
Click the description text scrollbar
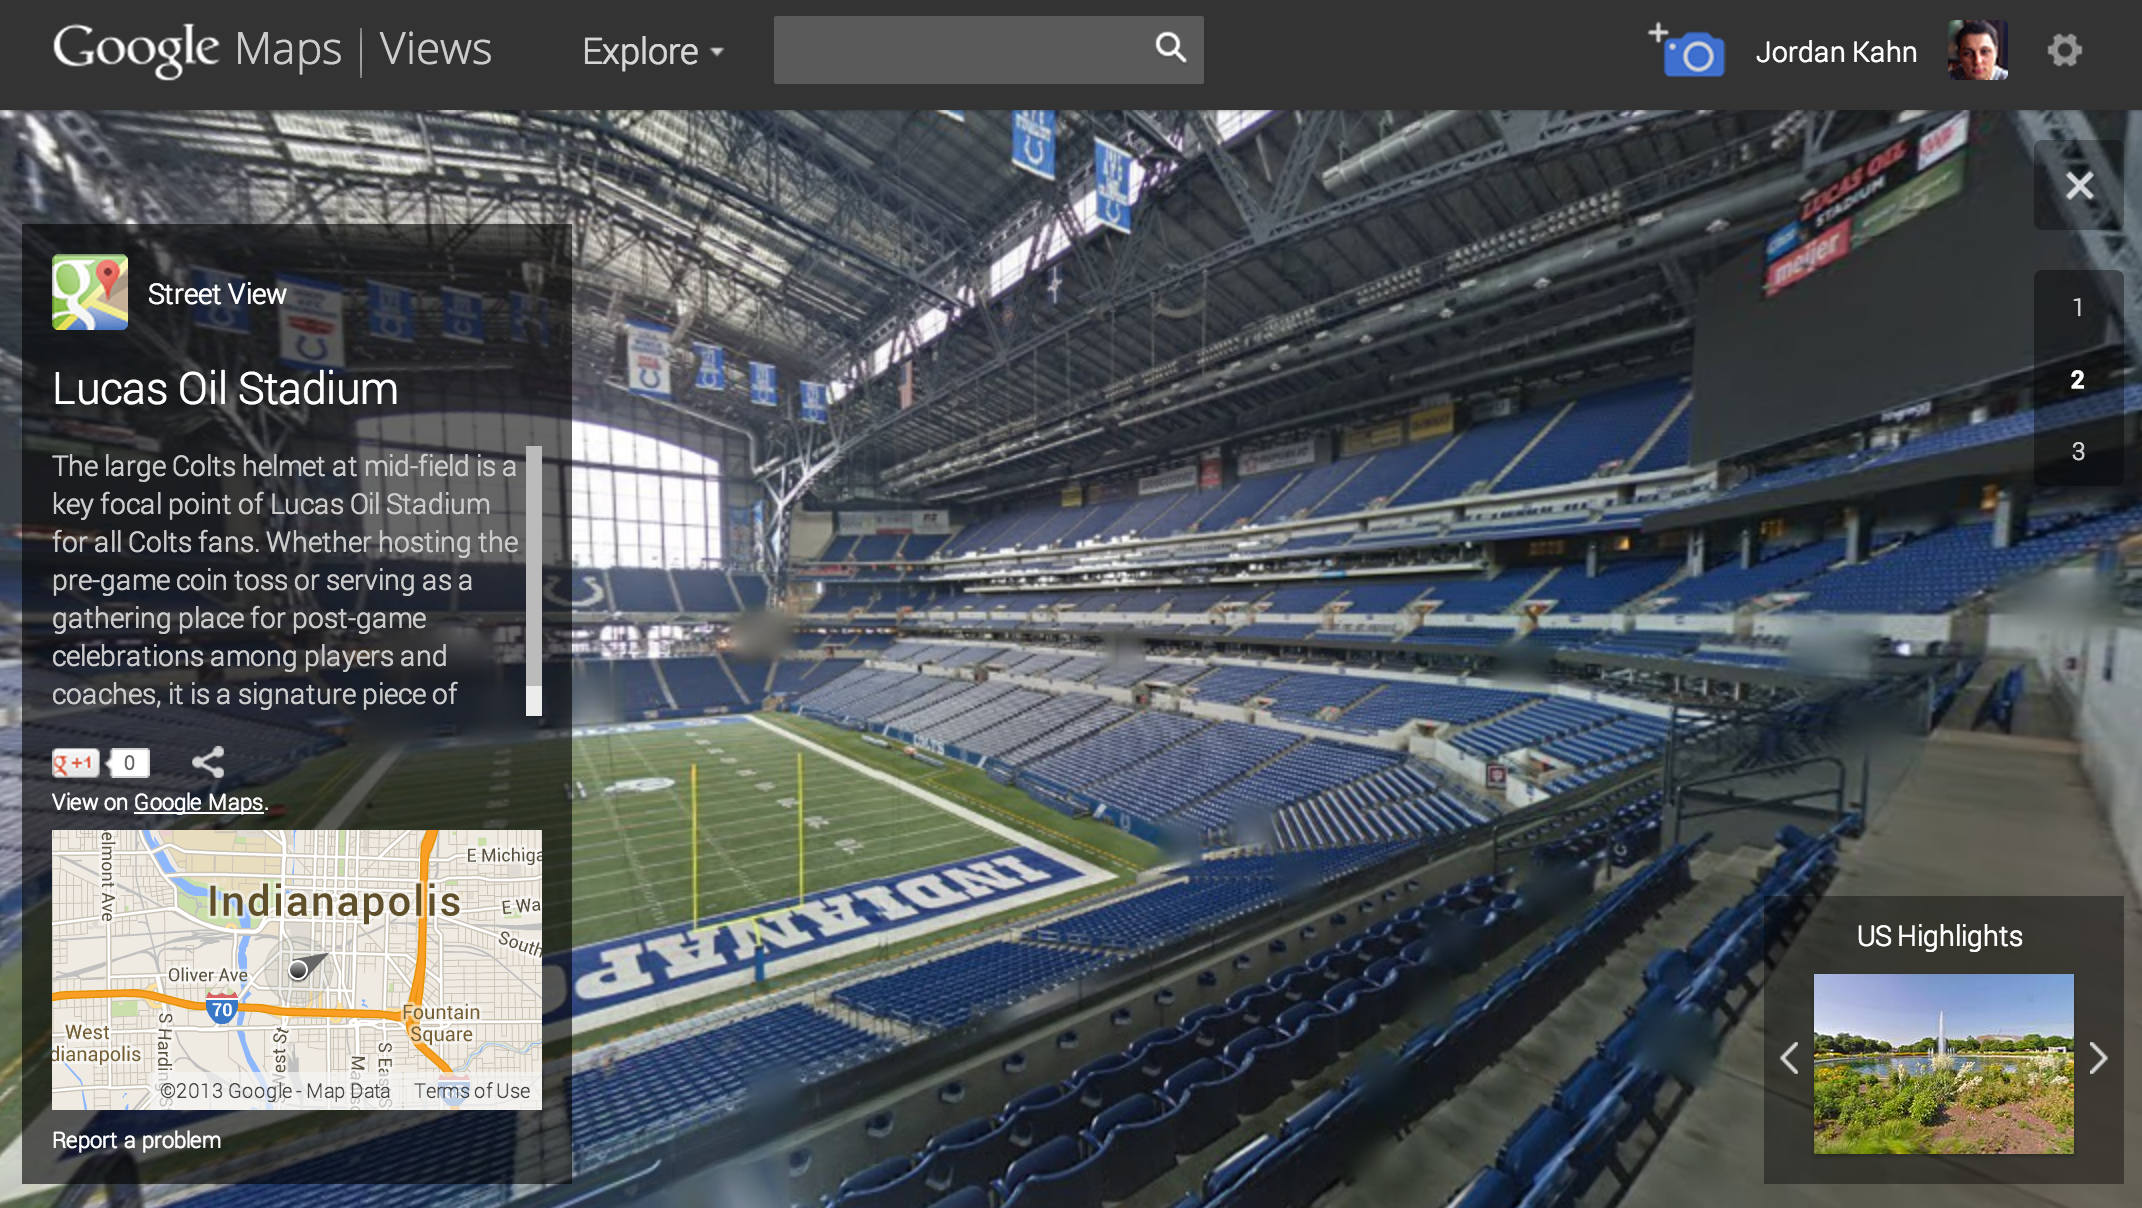(x=534, y=580)
